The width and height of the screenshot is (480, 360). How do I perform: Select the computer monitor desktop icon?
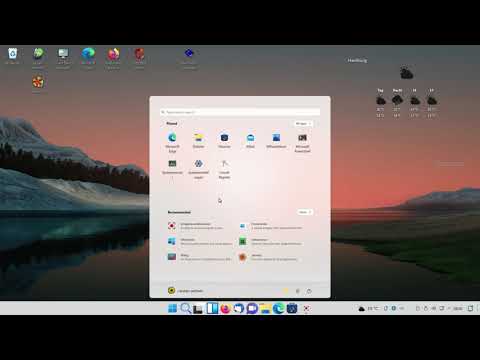[x=63, y=58]
